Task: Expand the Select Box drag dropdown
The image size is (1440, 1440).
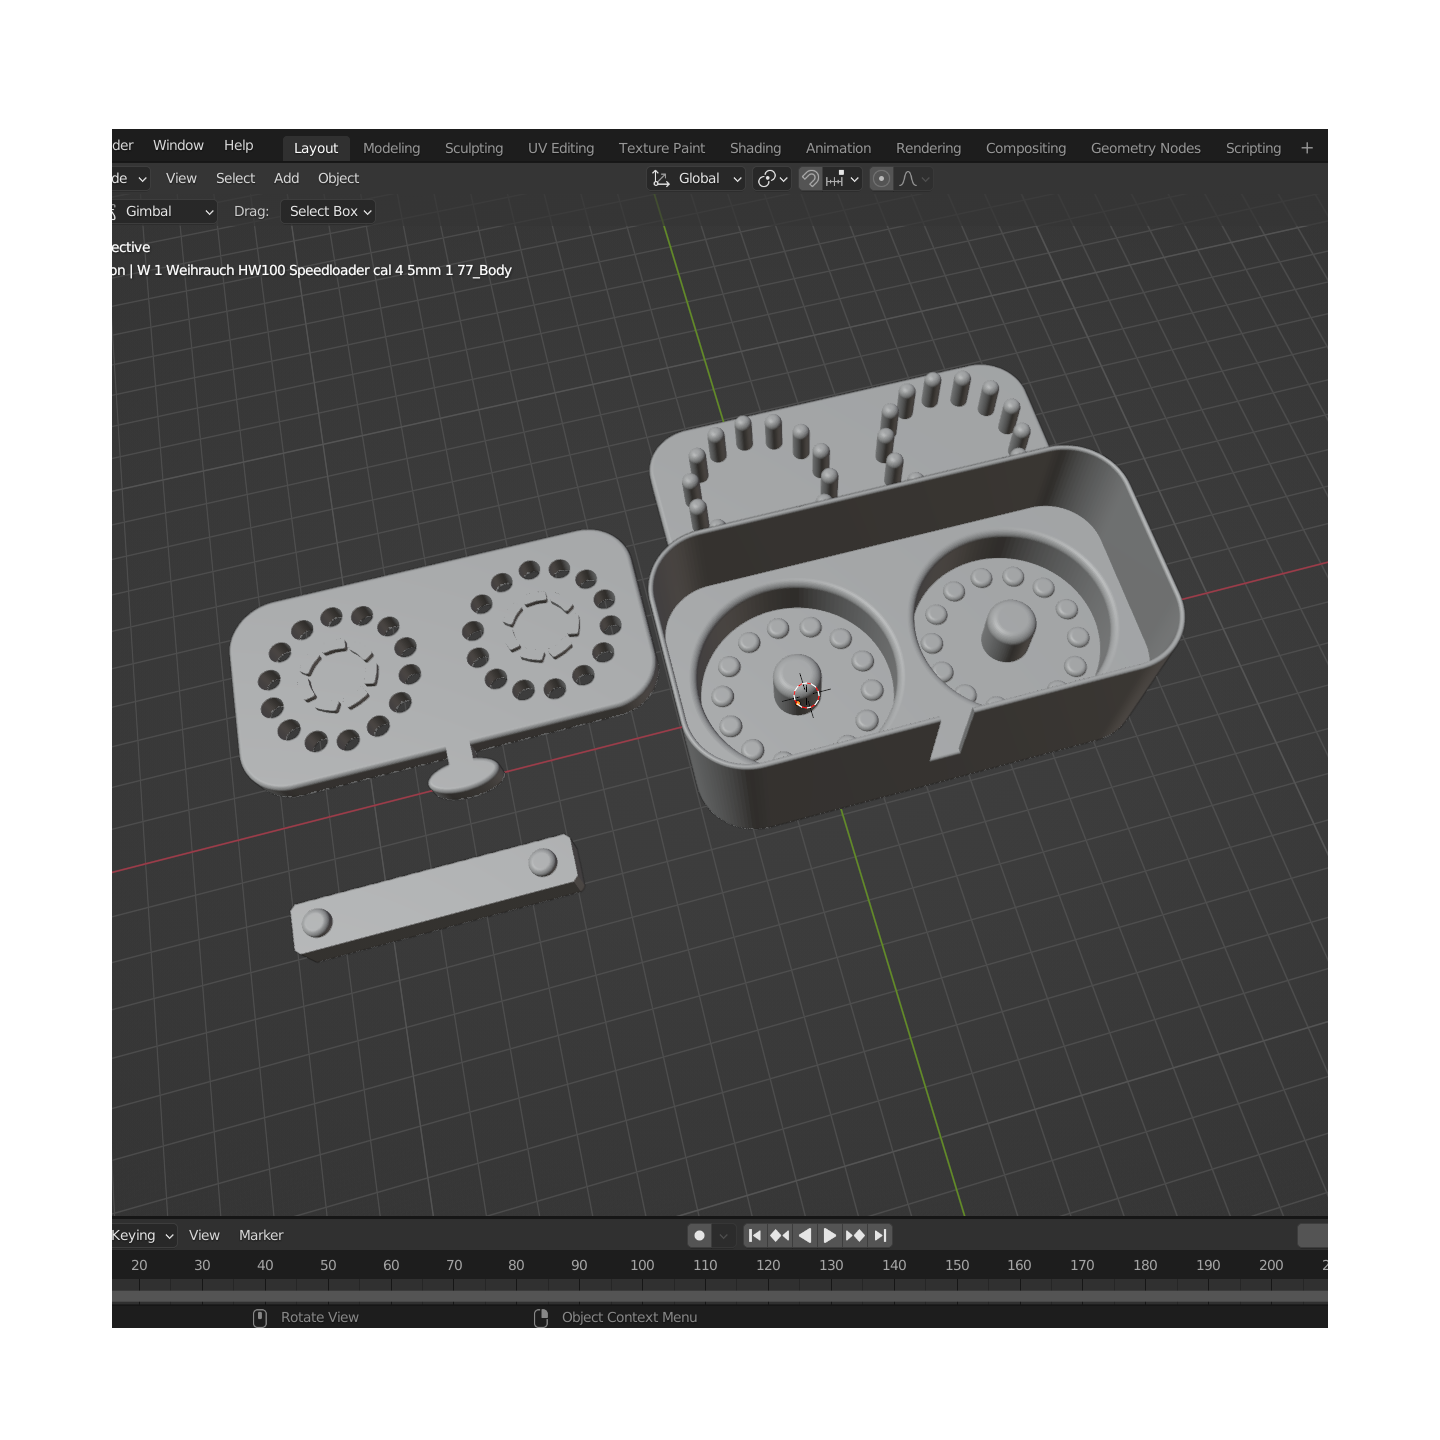Action: tap(329, 212)
